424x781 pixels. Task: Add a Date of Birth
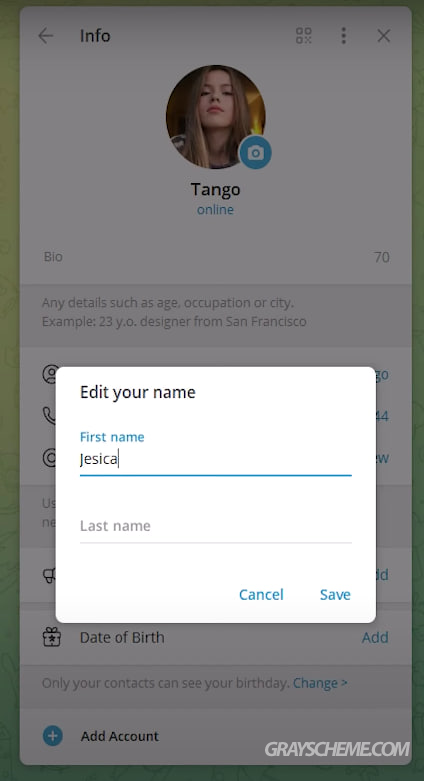coord(375,637)
